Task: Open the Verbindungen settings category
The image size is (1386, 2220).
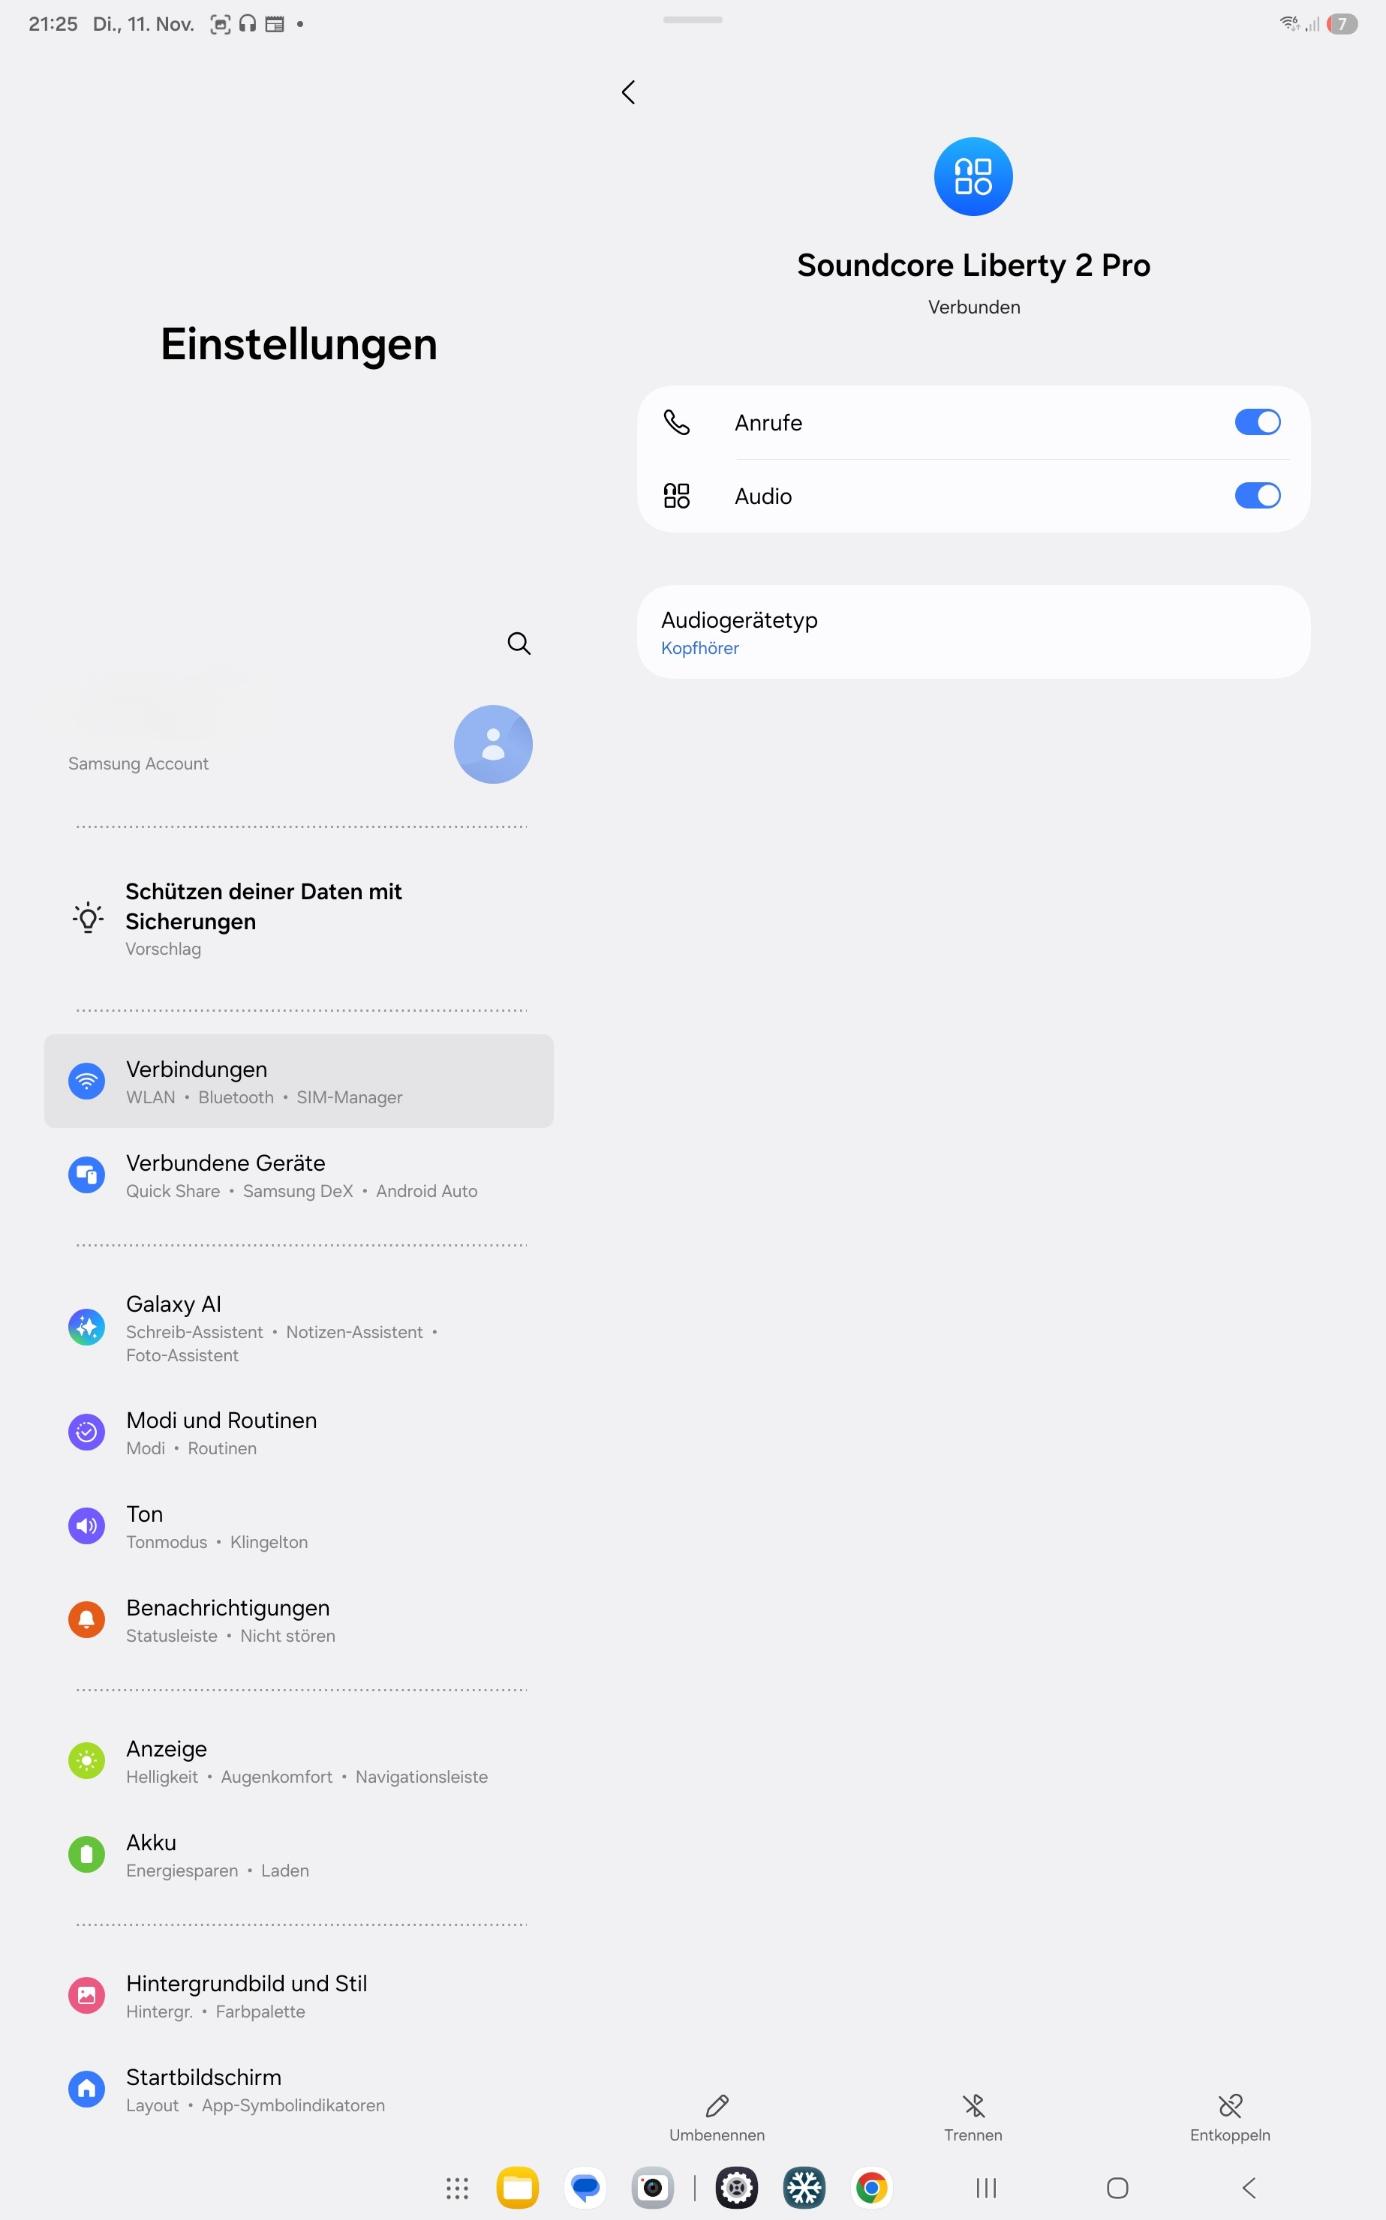Action: [299, 1081]
